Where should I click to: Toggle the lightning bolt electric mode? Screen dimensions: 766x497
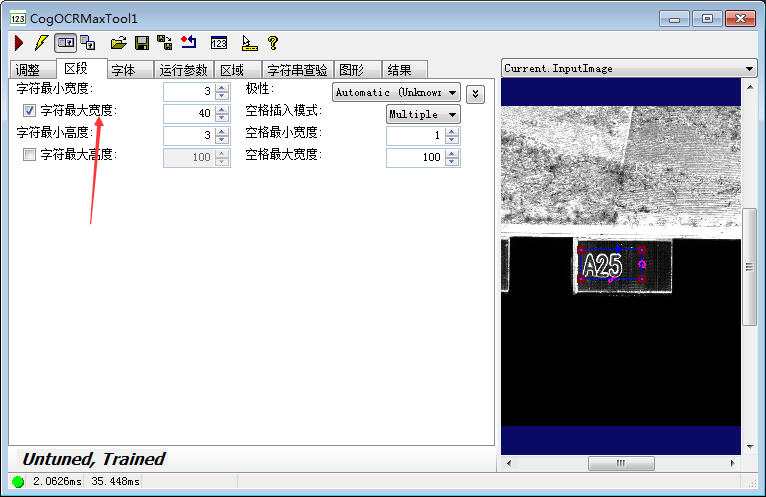tap(41, 43)
